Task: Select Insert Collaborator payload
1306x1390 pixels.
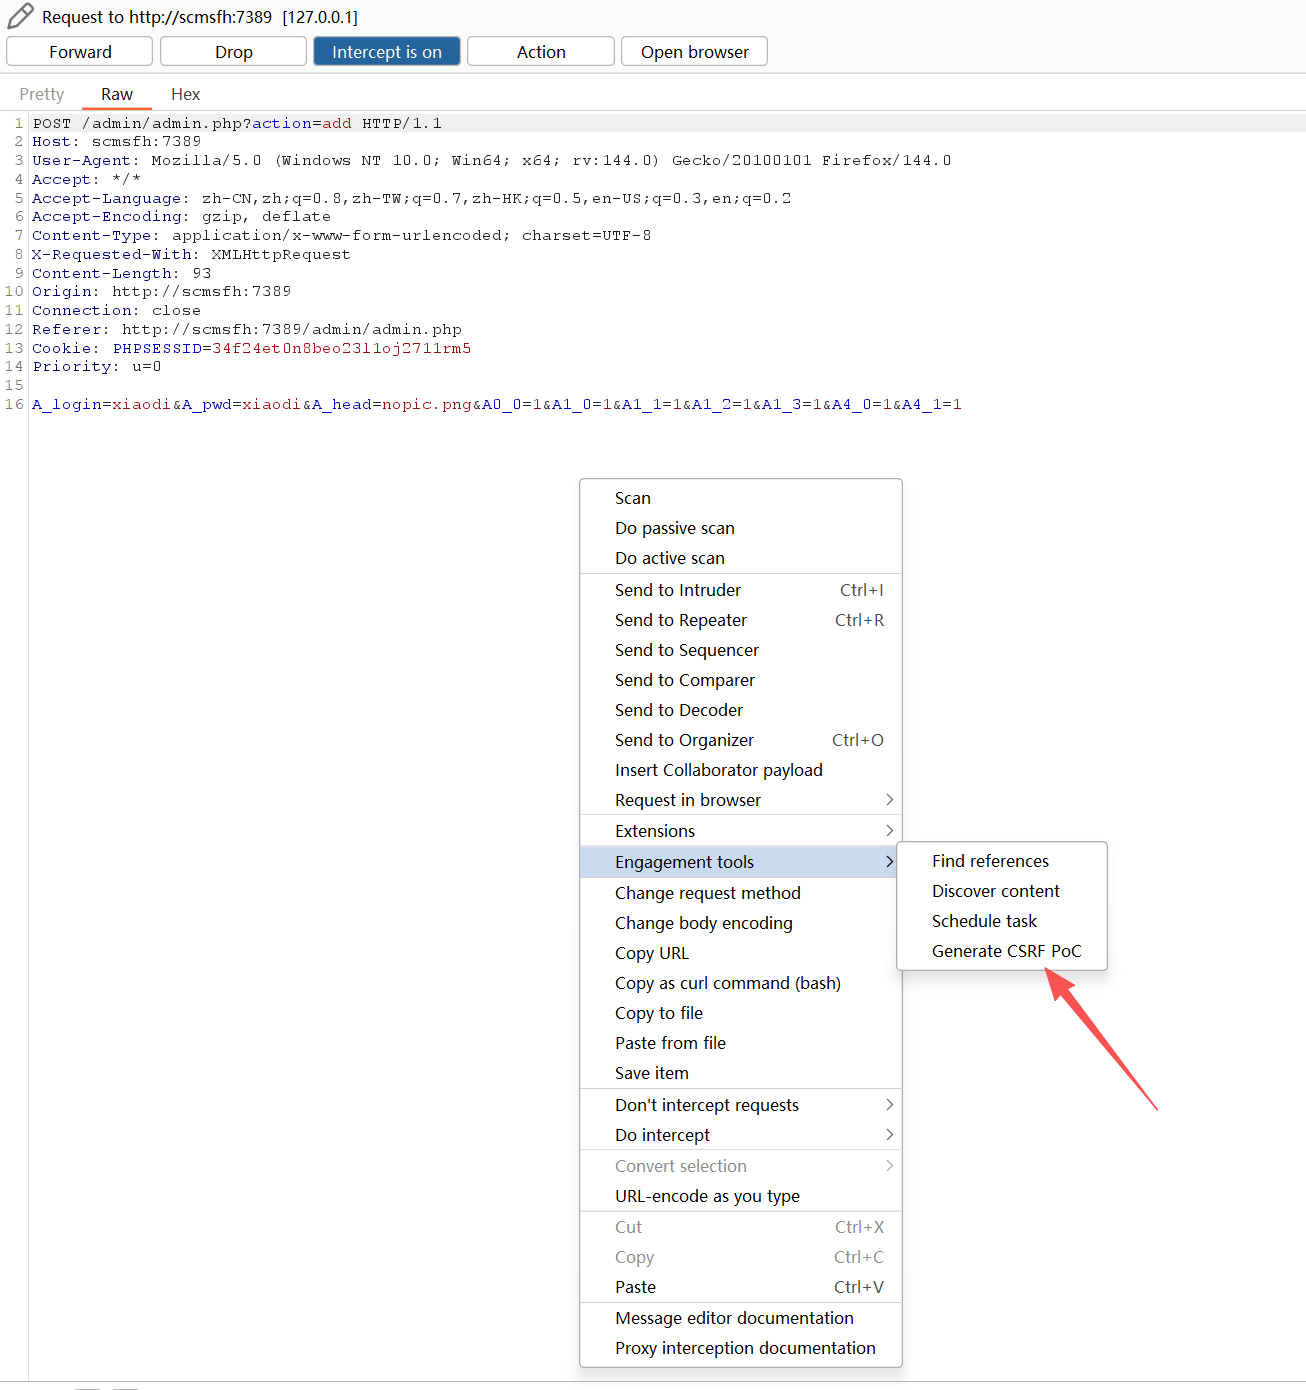Action: pyautogui.click(x=741, y=770)
